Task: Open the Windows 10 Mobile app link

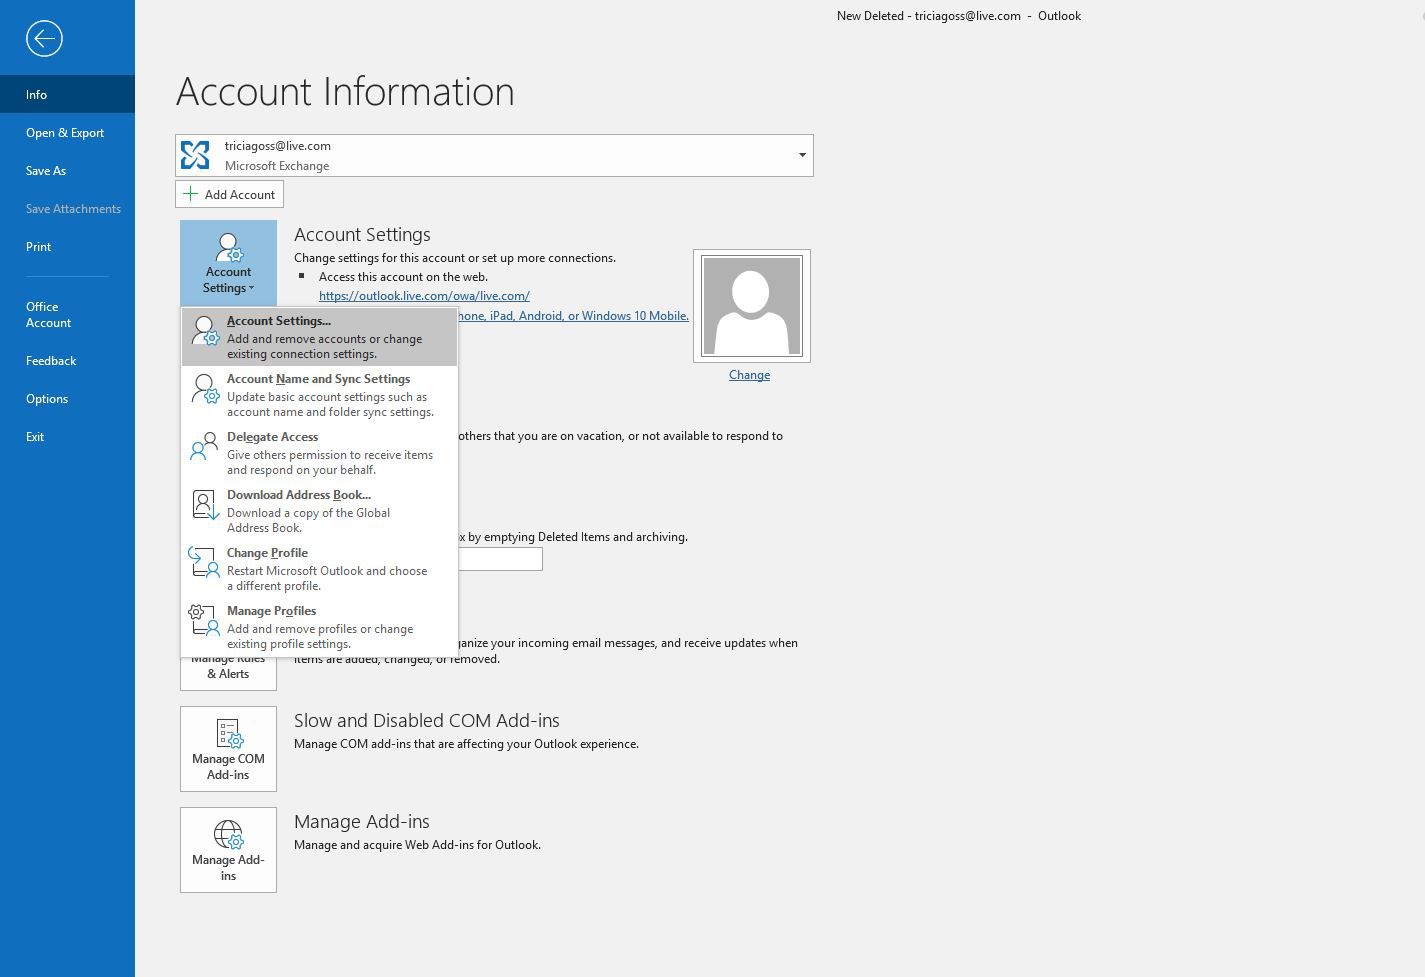Action: 574,316
